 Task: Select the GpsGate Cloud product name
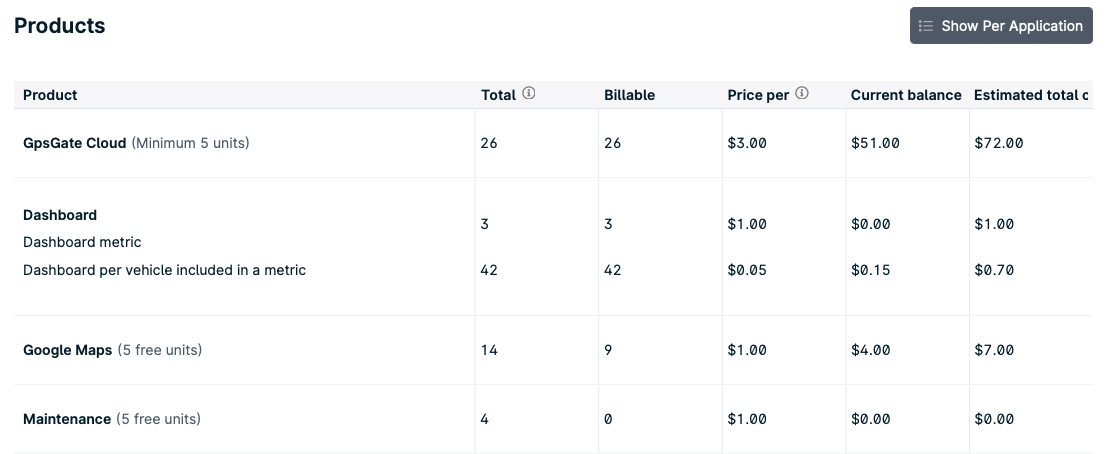point(74,143)
